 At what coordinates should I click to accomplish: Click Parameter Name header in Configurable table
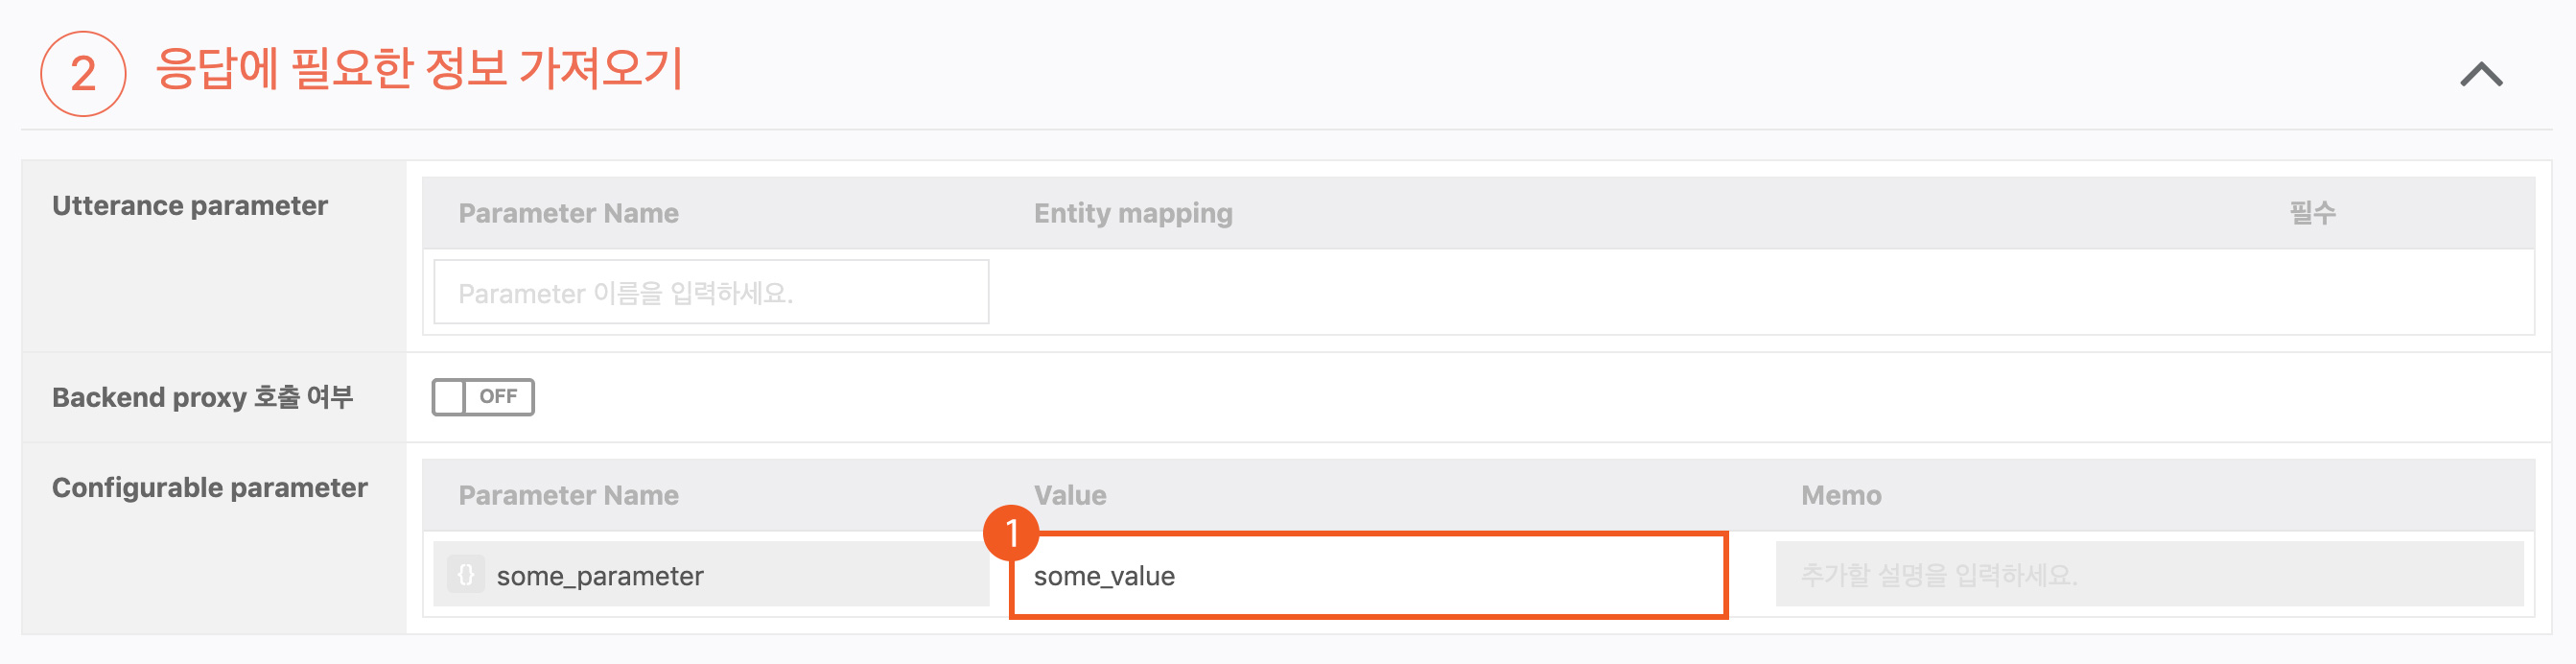tap(568, 495)
